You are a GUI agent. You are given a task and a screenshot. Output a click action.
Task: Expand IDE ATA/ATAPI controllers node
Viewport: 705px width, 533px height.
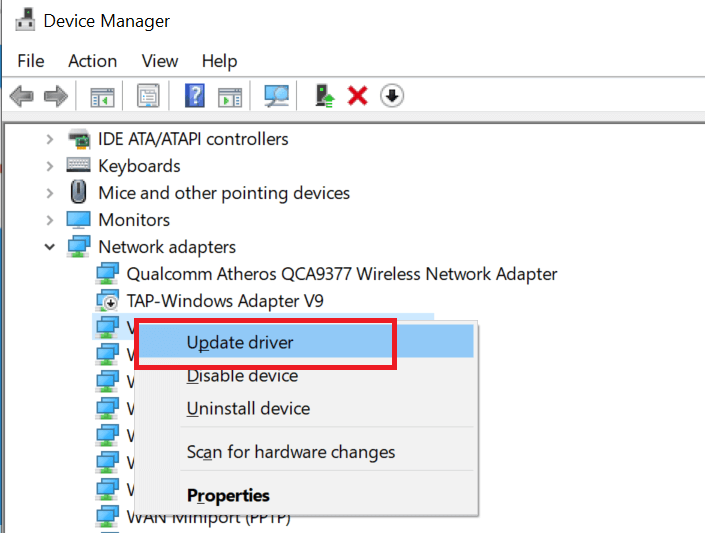(x=50, y=139)
